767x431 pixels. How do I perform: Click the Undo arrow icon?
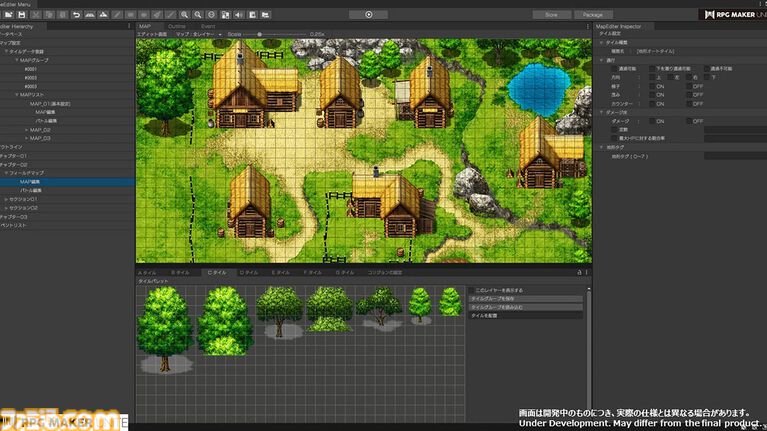click(76, 15)
